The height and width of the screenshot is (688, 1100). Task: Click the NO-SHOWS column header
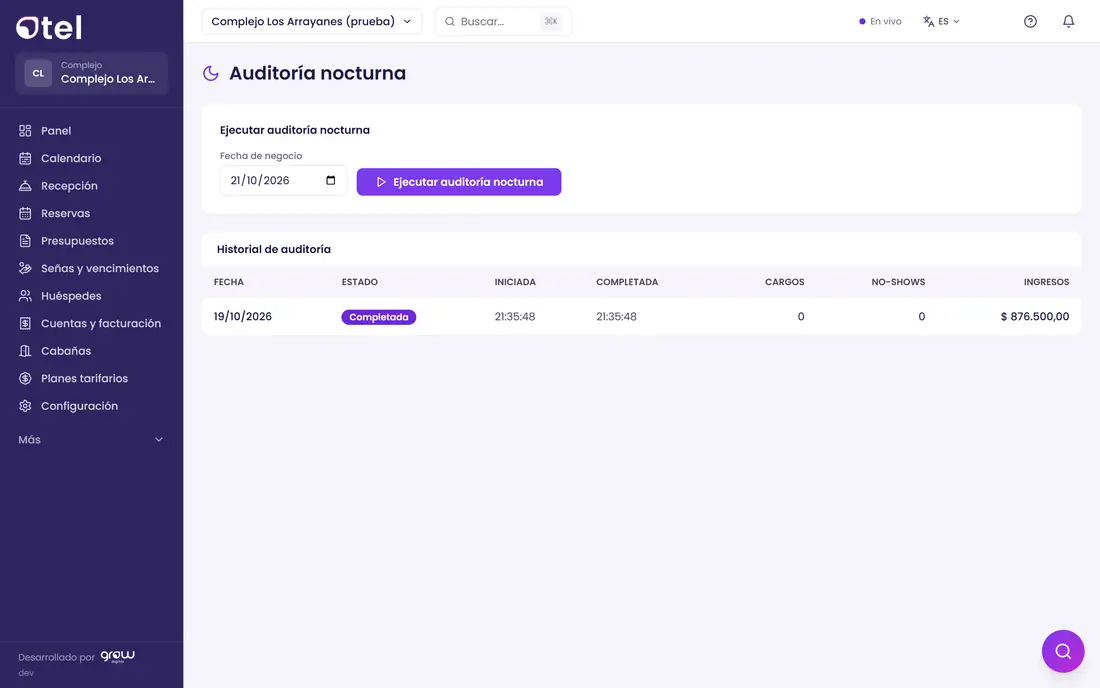[x=898, y=282]
